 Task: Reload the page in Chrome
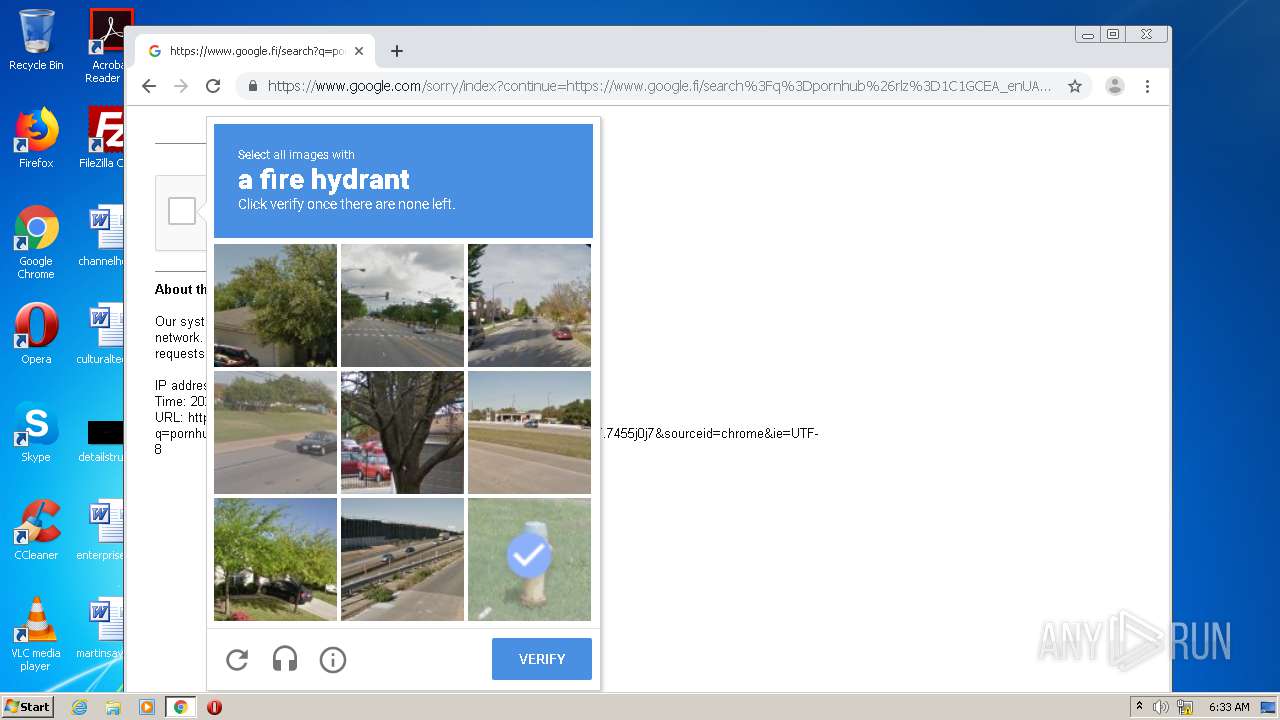(x=213, y=86)
